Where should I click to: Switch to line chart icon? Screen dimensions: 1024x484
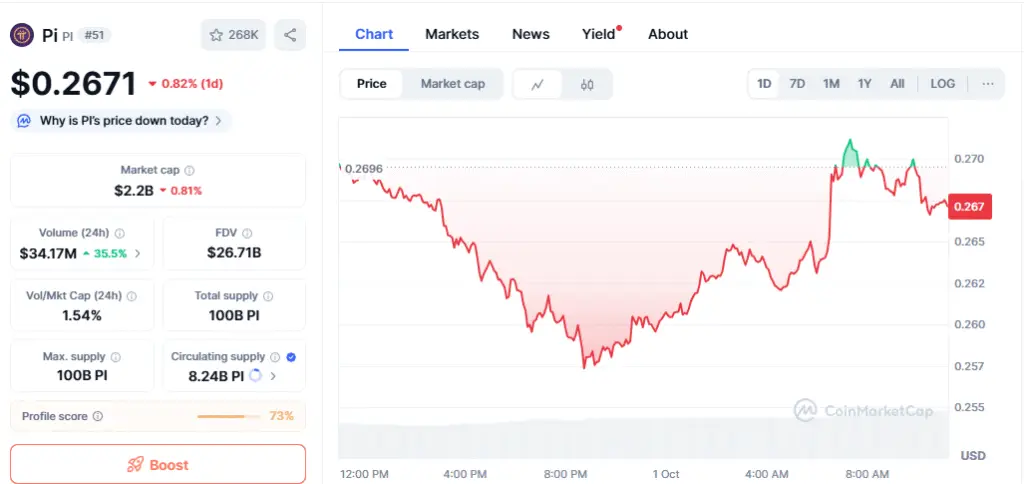(538, 84)
